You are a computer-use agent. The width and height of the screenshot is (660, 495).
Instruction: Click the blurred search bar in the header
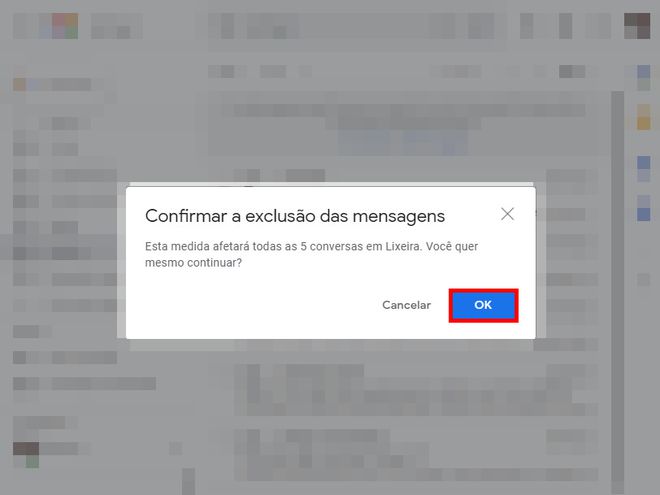click(x=358, y=26)
